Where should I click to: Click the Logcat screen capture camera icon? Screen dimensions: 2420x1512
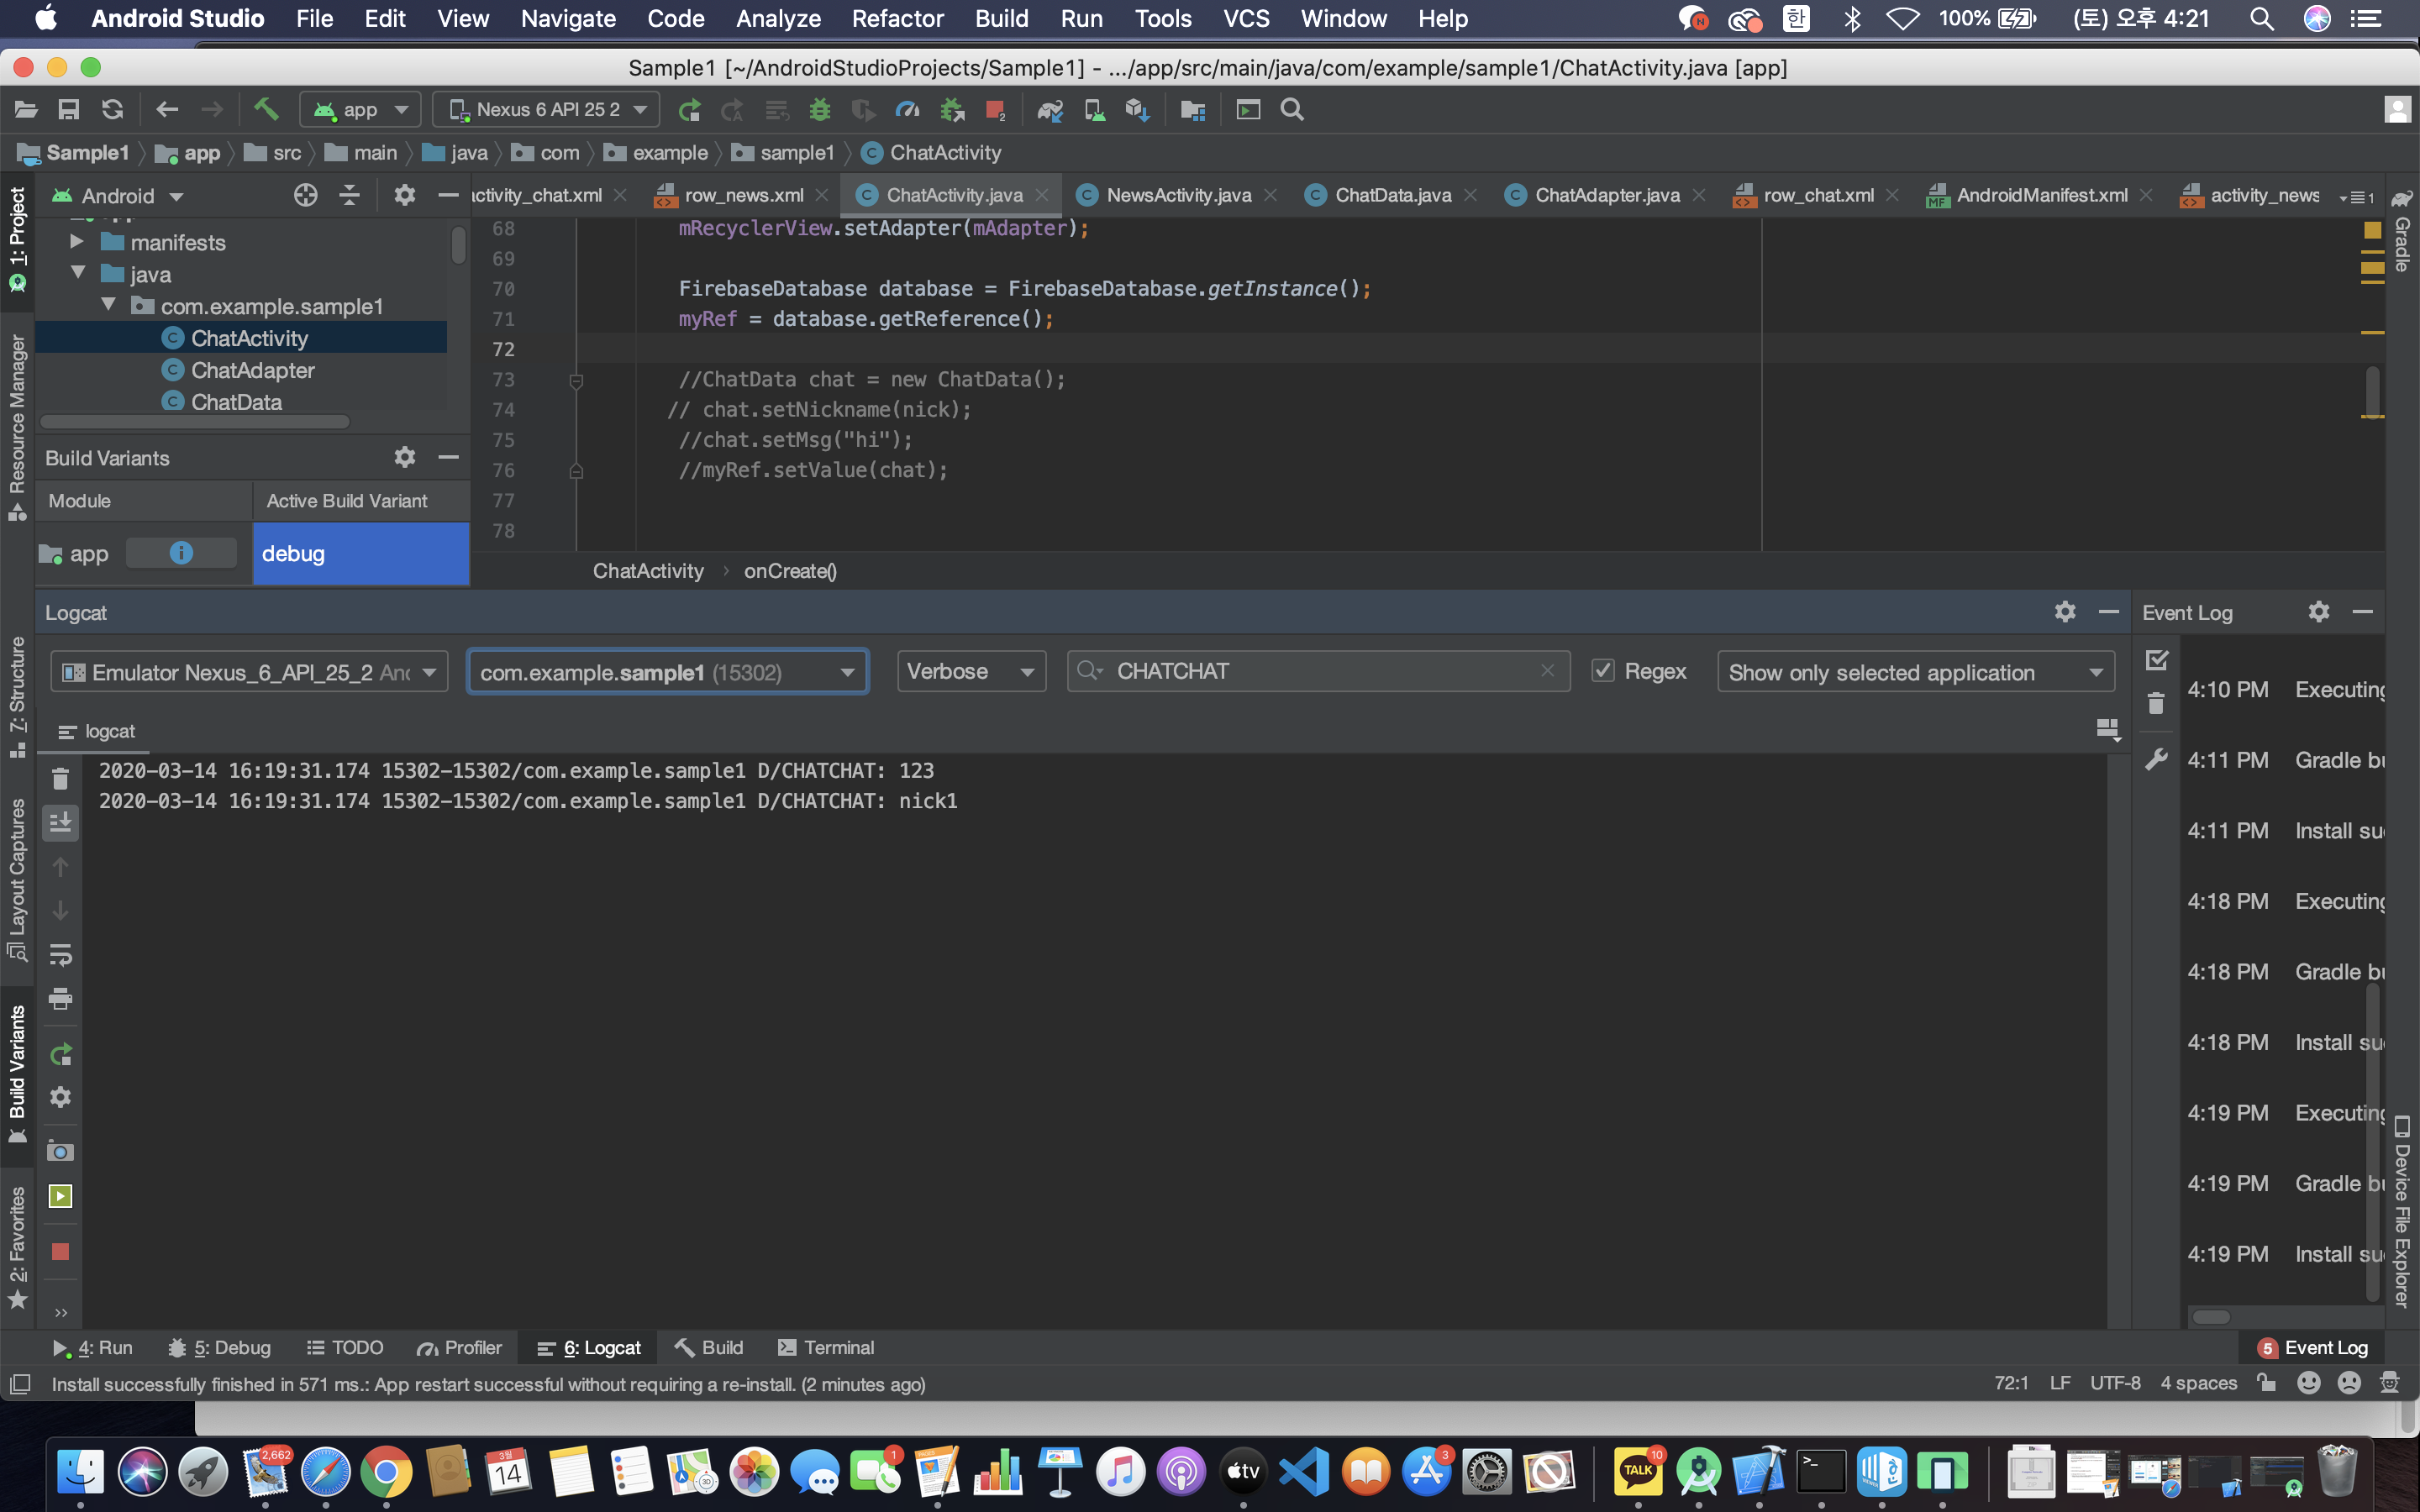point(60,1151)
